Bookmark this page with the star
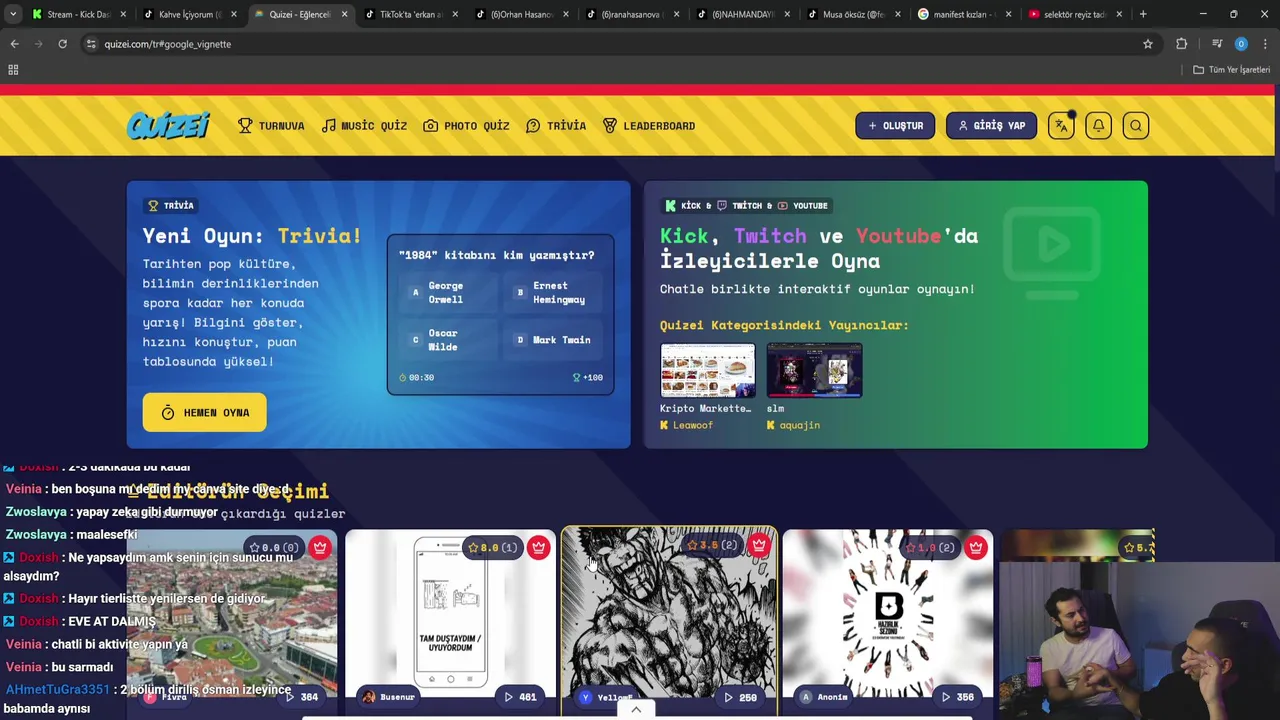Viewport: 1280px width, 720px height. tap(1148, 44)
